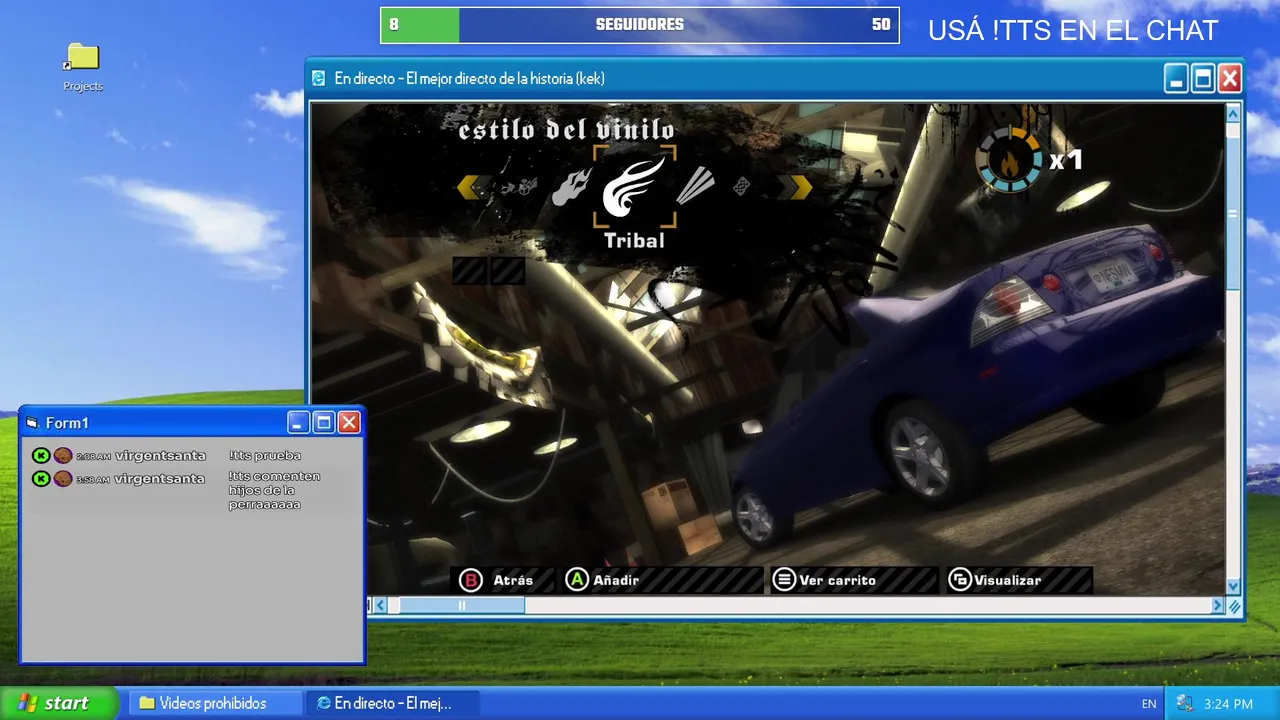Click the '!tts comenten hijos' chat message
The height and width of the screenshot is (720, 1280).
pyautogui.click(x=274, y=490)
